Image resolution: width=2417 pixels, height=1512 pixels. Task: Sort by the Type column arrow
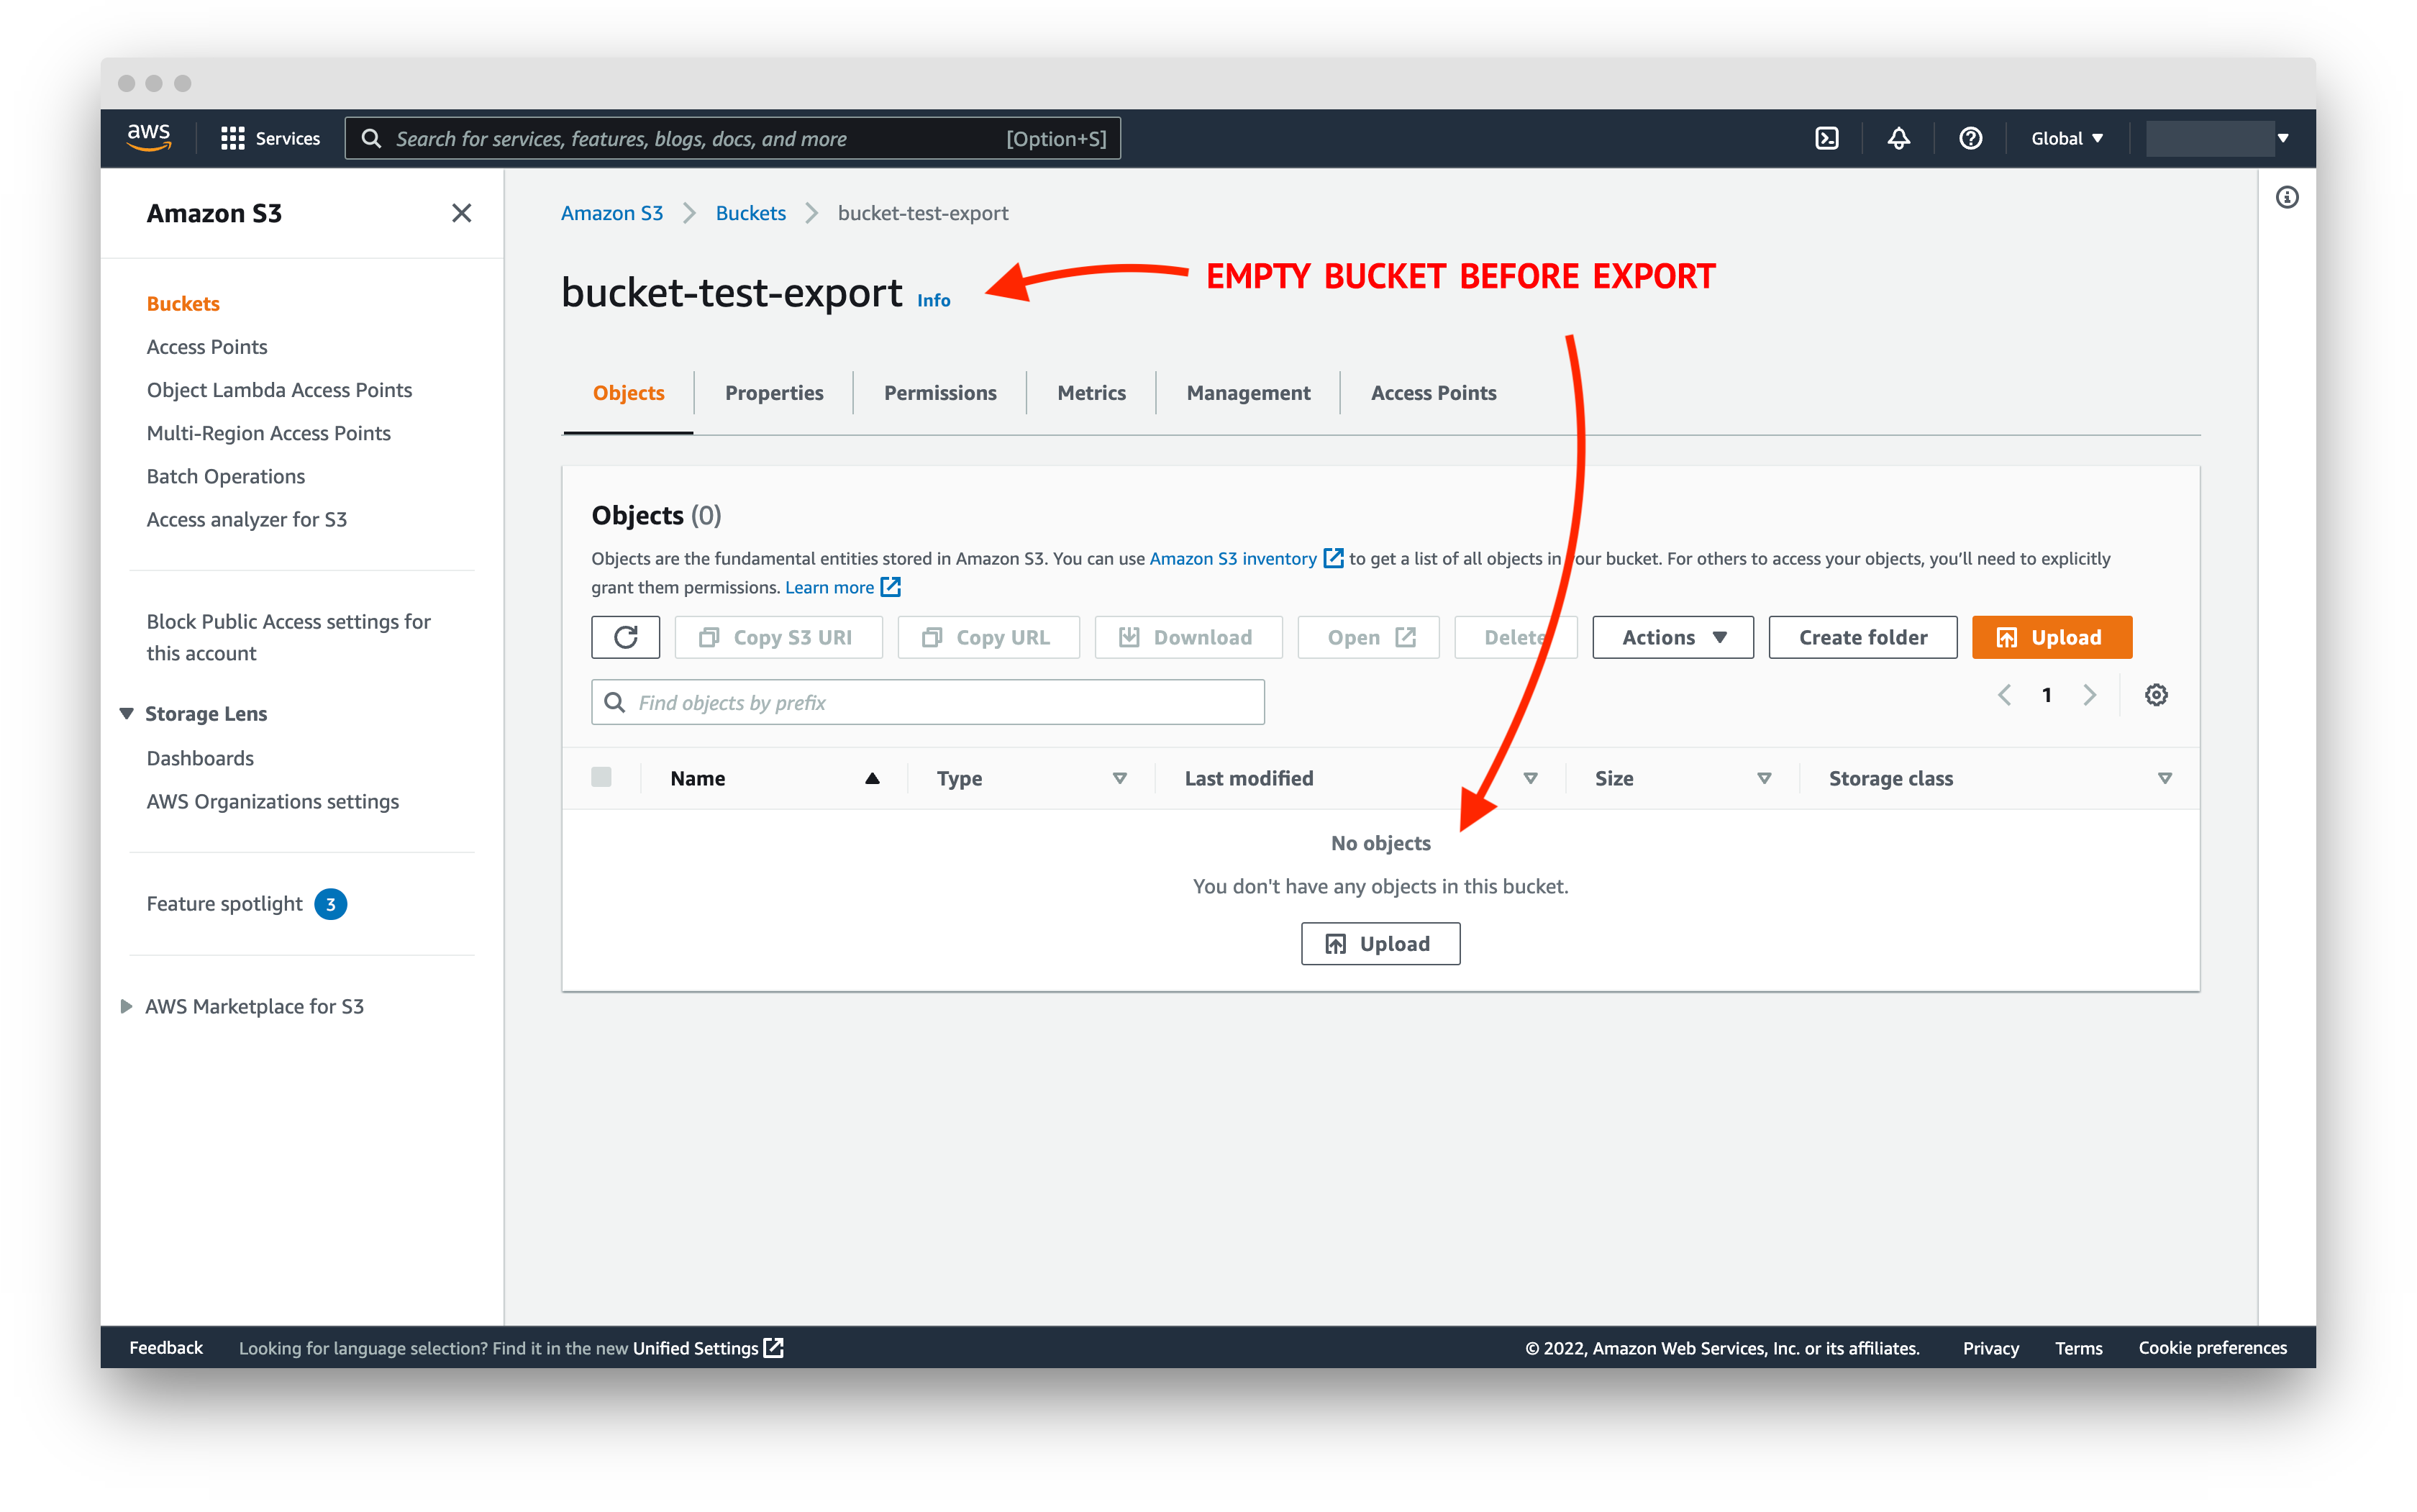coord(1119,778)
